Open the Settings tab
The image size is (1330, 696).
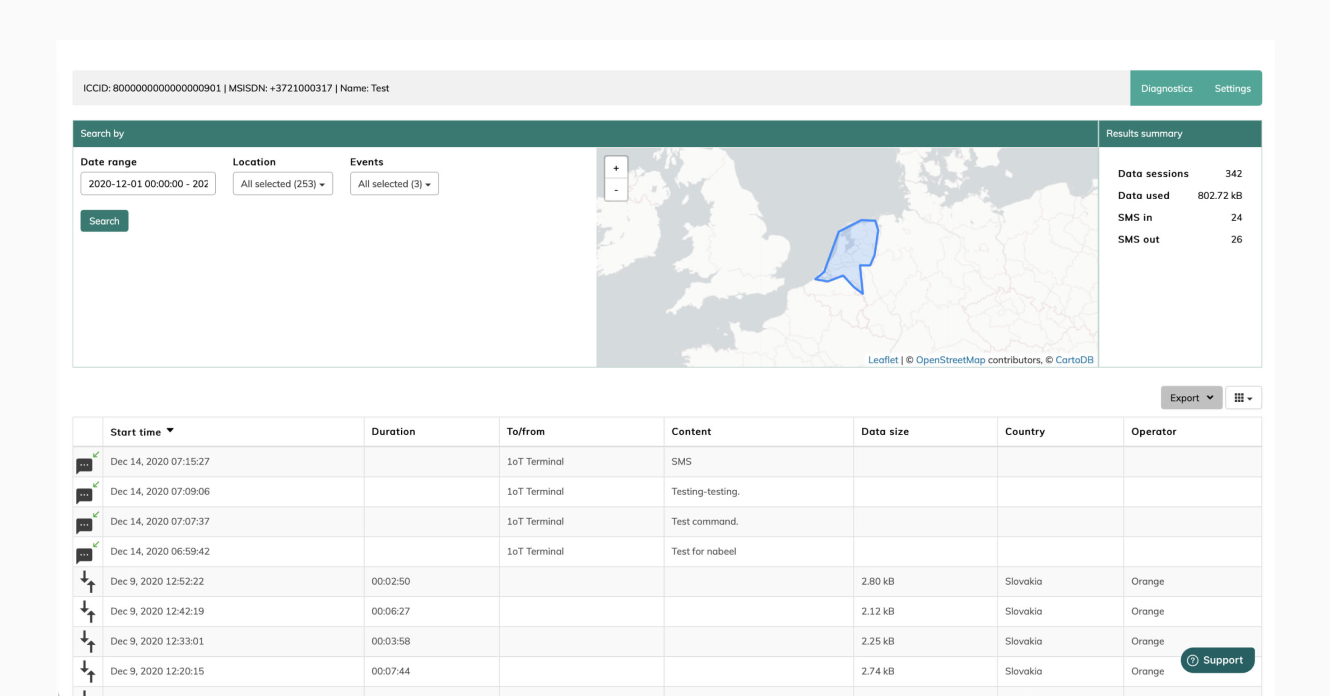point(1232,88)
